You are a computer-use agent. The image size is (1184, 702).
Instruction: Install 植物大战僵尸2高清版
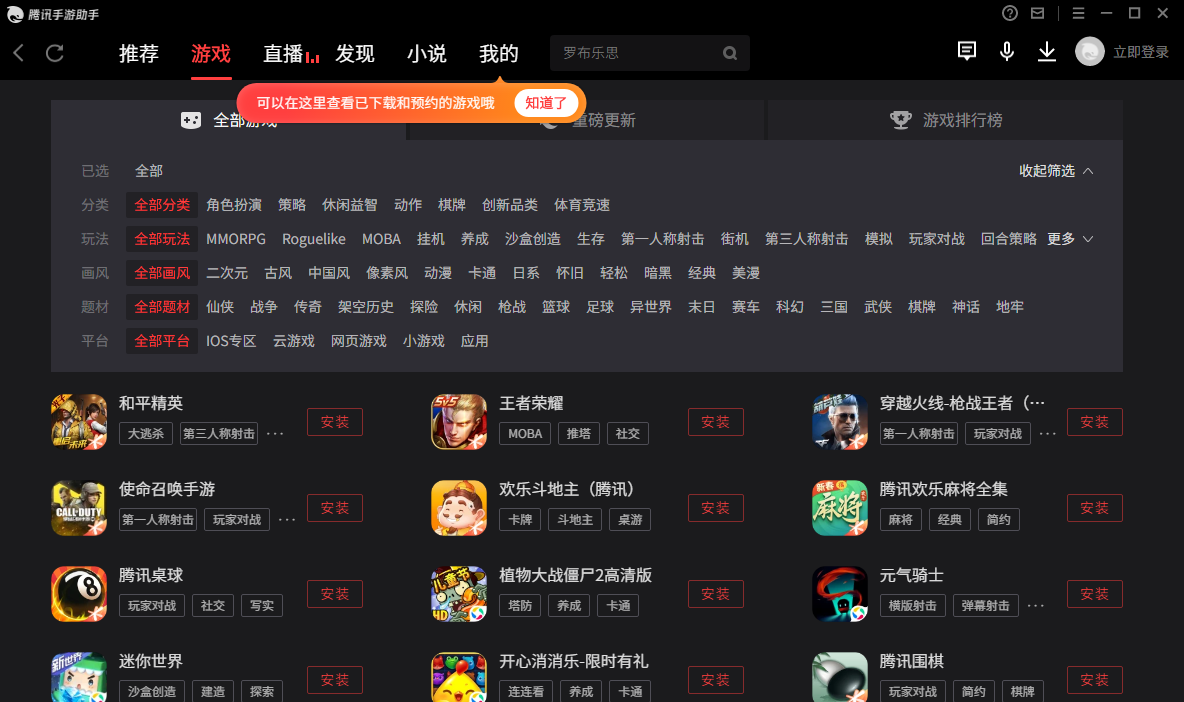coord(715,594)
